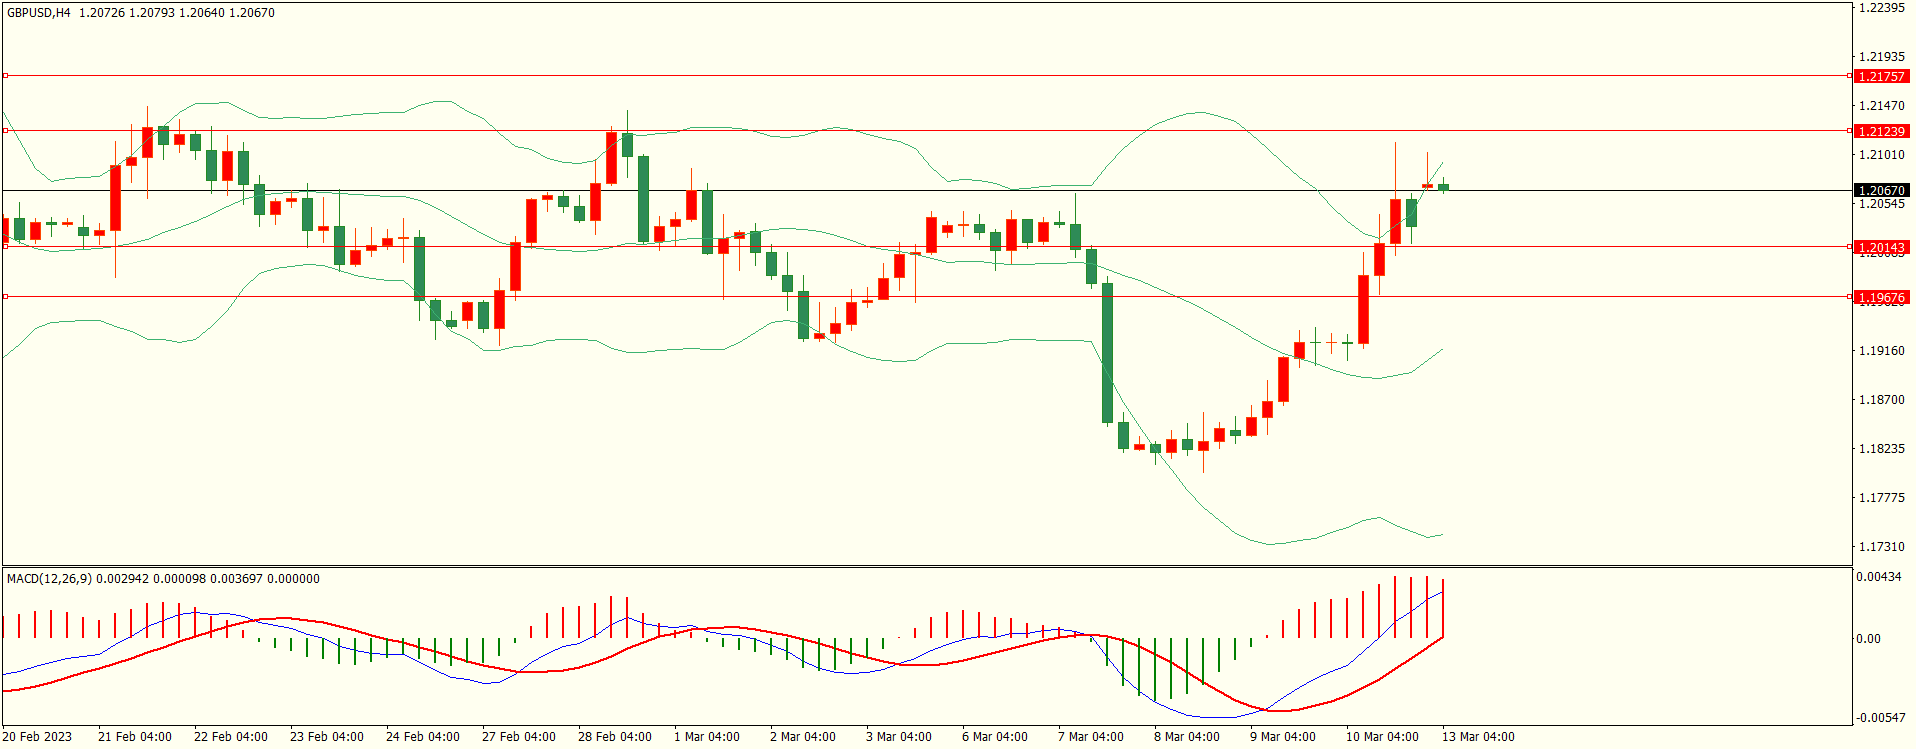Select the 1.21757 price tag on axis

[1881, 76]
